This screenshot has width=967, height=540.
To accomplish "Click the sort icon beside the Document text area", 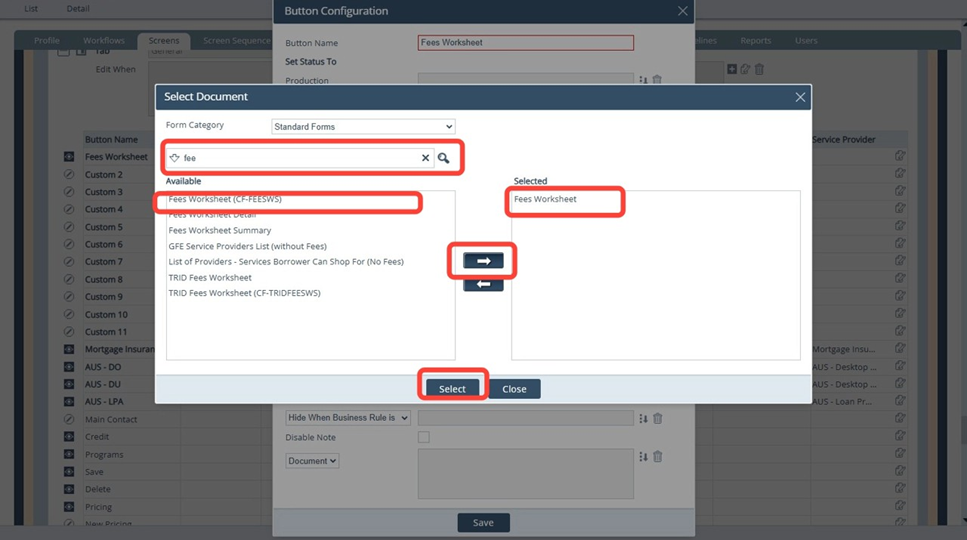I will coord(643,457).
